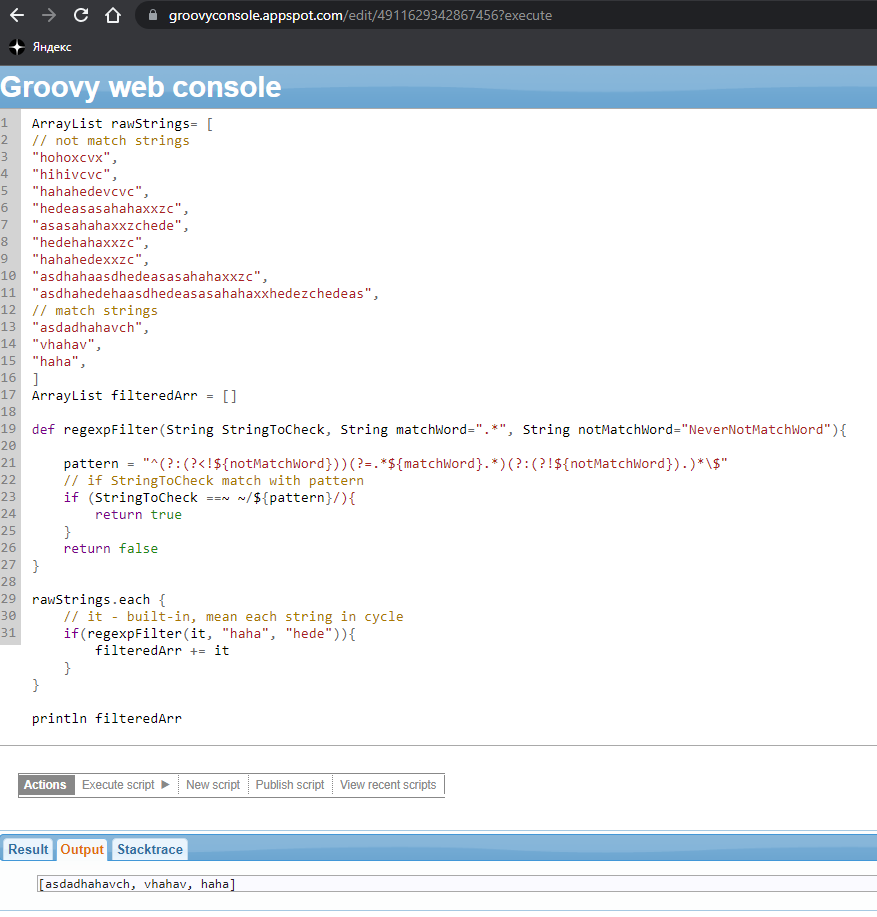Screen dimensions: 877x917
Task: Click the output text [asdadhahavch, vhahav, haha]
Action: 137,884
